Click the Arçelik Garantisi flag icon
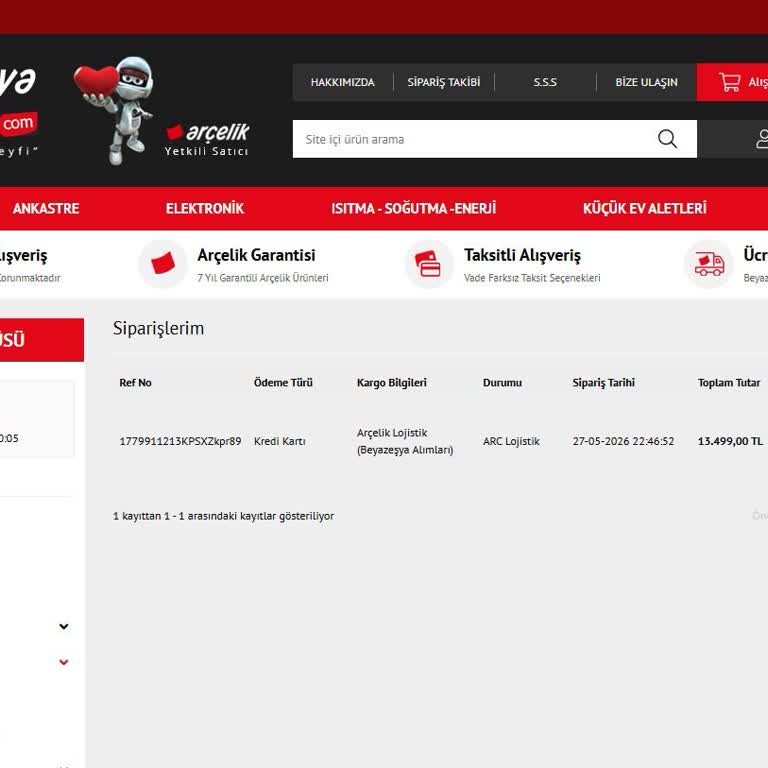 163,264
